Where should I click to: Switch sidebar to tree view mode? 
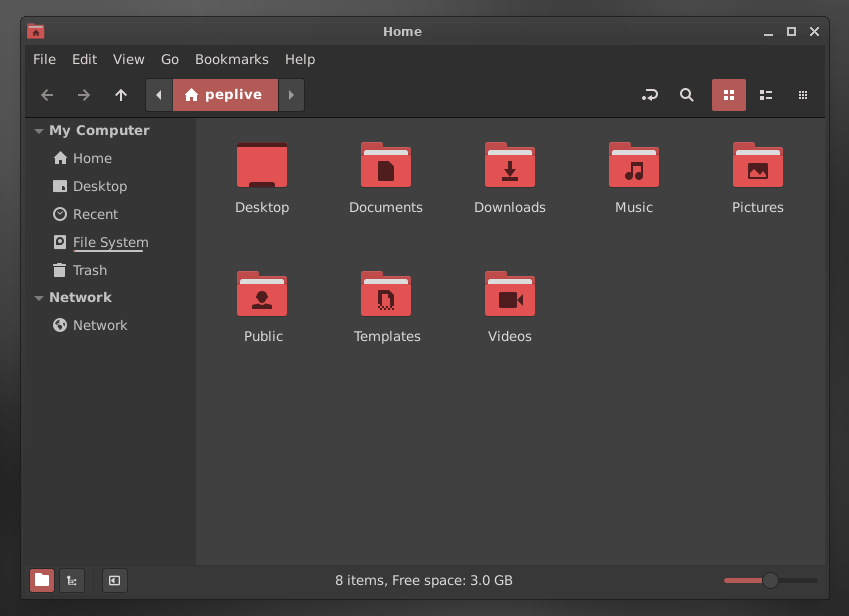pos(71,580)
